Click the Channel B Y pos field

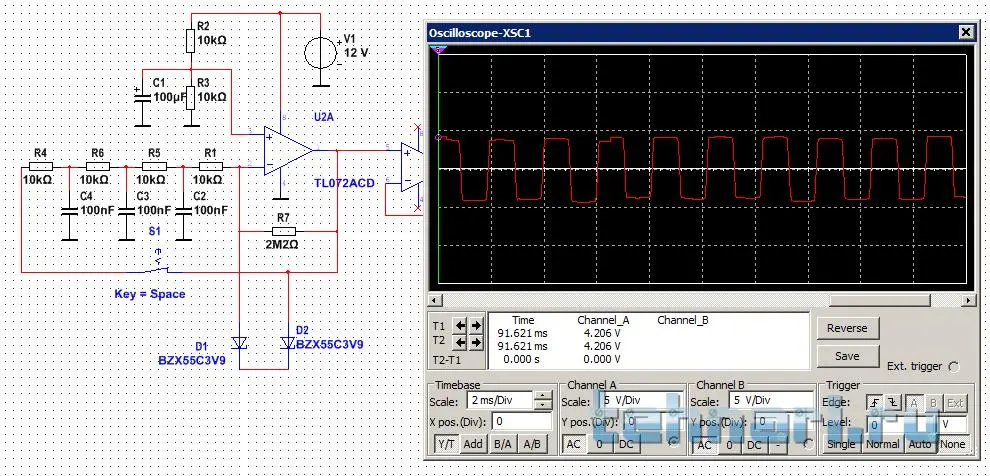[x=786, y=422]
